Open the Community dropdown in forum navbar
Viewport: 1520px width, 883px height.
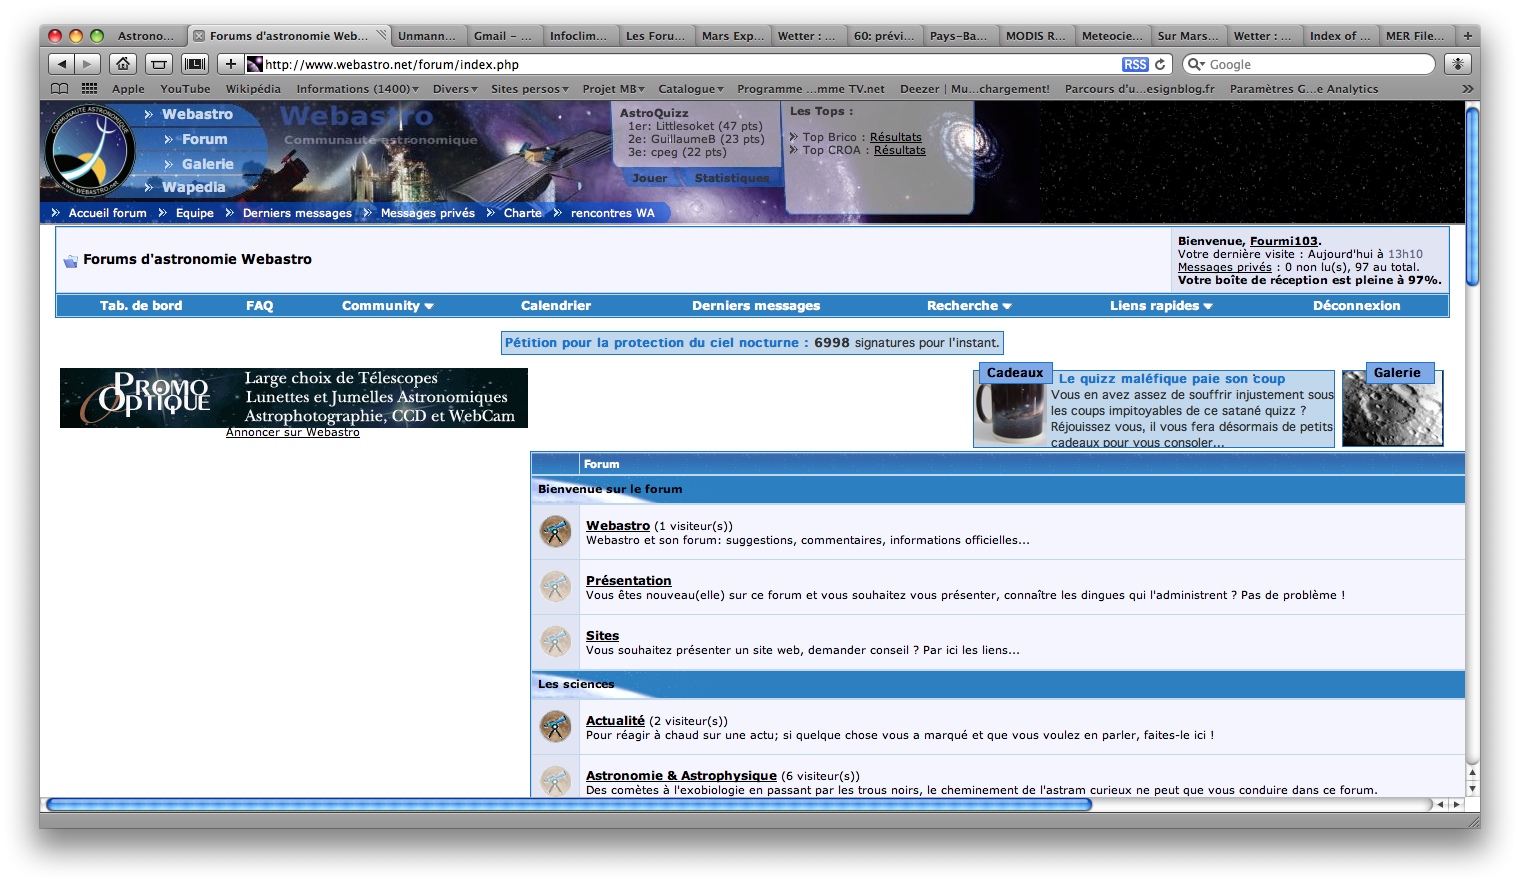[387, 306]
